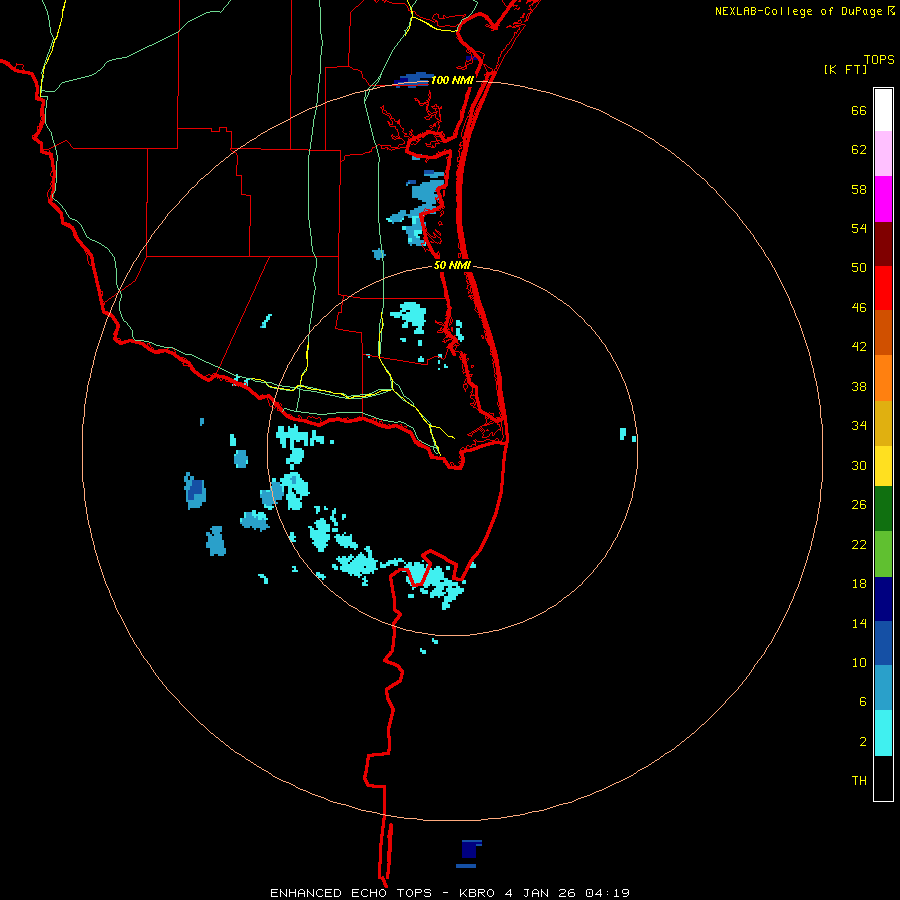Click the "30" legend value
Image resolution: width=900 pixels, height=900 pixels.
pyautogui.click(x=859, y=465)
